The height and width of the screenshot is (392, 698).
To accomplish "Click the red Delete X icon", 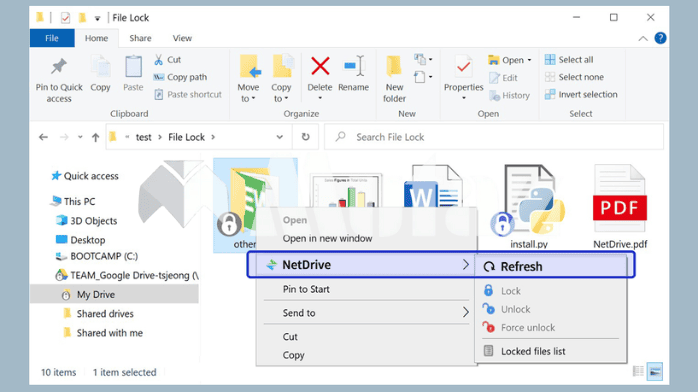I will (x=320, y=66).
